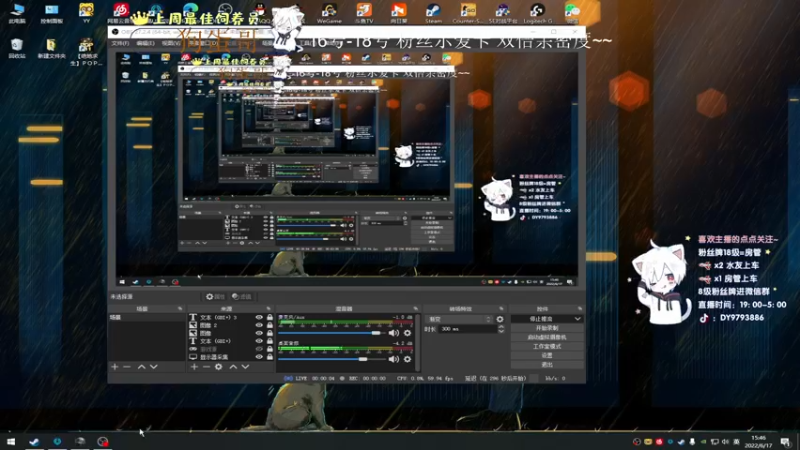Viewport: 800px width, 450px height.
Task: Open the scene transition type dropdown
Action: pyautogui.click(x=460, y=319)
